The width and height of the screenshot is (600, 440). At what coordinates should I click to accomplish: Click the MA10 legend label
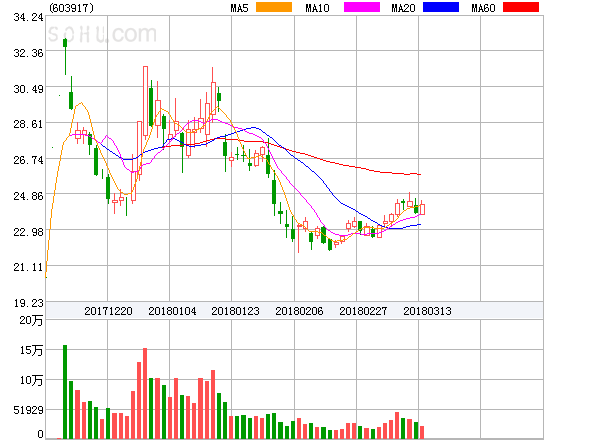(317, 8)
